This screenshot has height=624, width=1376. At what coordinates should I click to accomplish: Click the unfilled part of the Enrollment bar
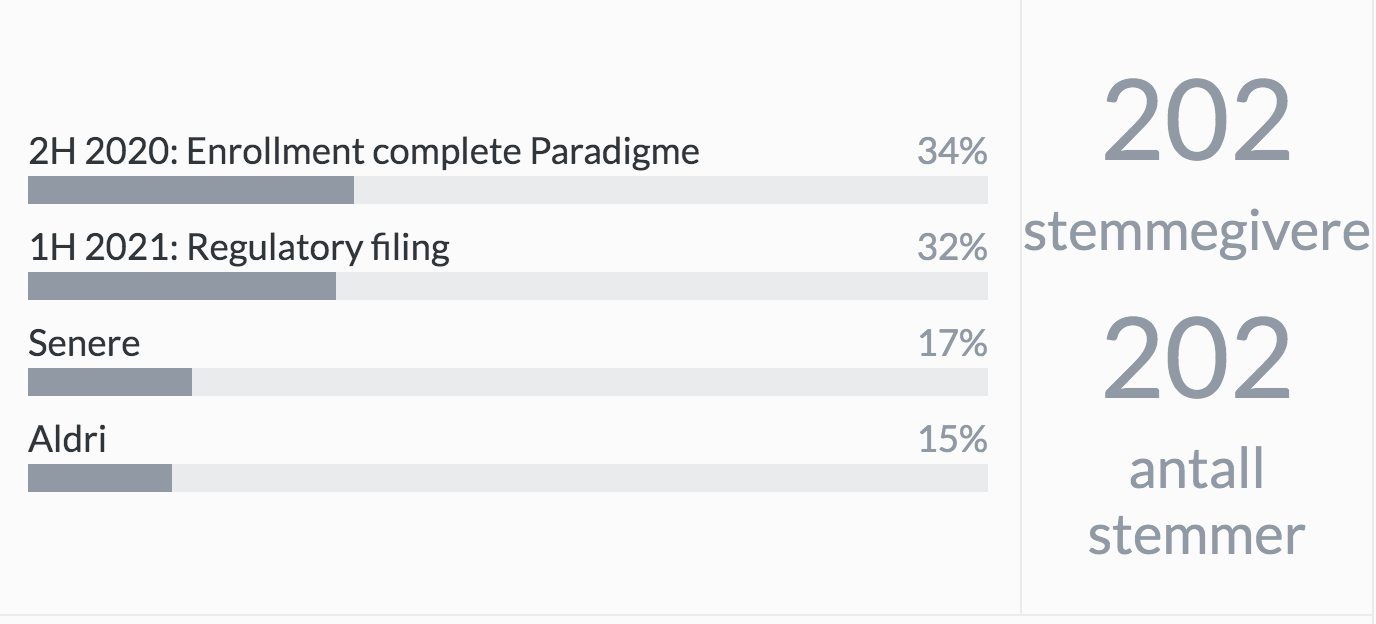(x=671, y=190)
